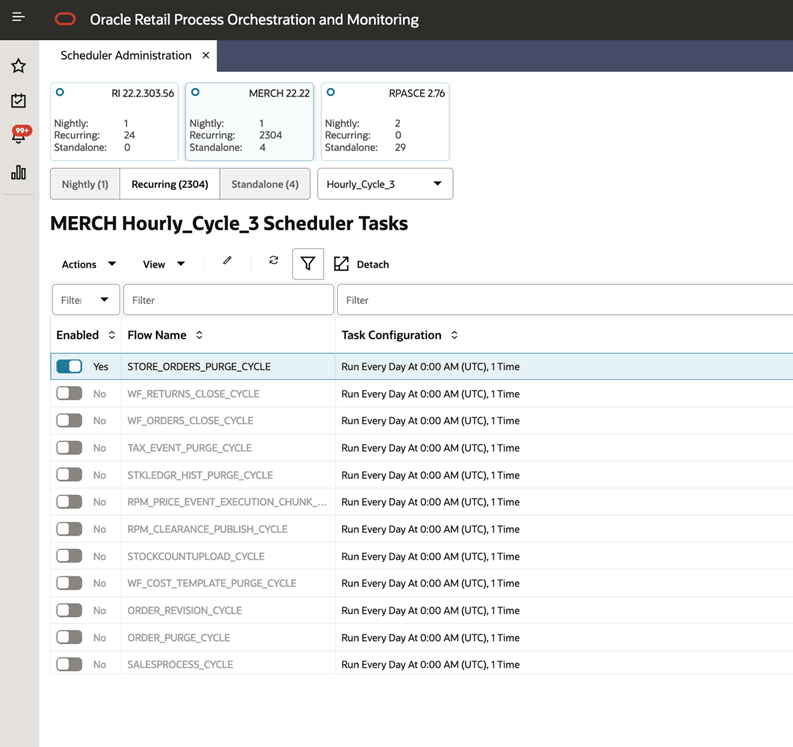The height and width of the screenshot is (747, 793).
Task: Open Favorites star in sidebar
Action: tap(19, 66)
